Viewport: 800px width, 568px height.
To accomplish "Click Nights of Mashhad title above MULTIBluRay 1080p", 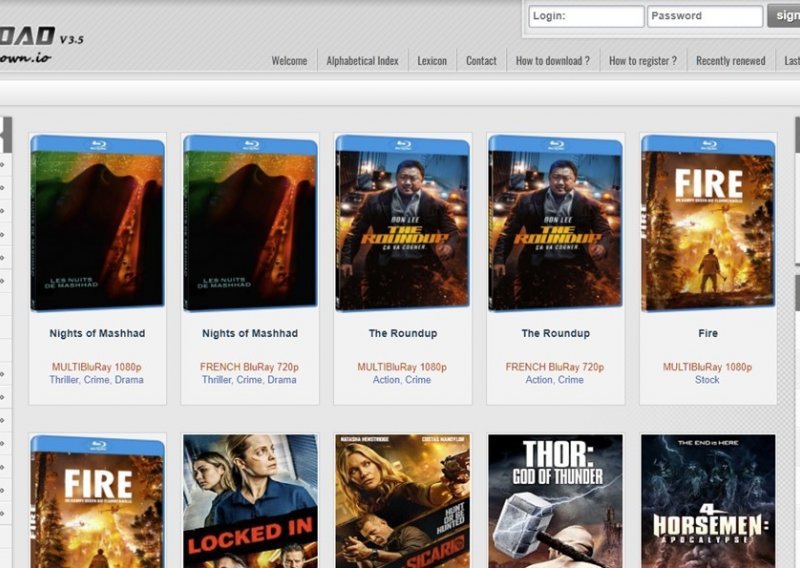I will 97,333.
